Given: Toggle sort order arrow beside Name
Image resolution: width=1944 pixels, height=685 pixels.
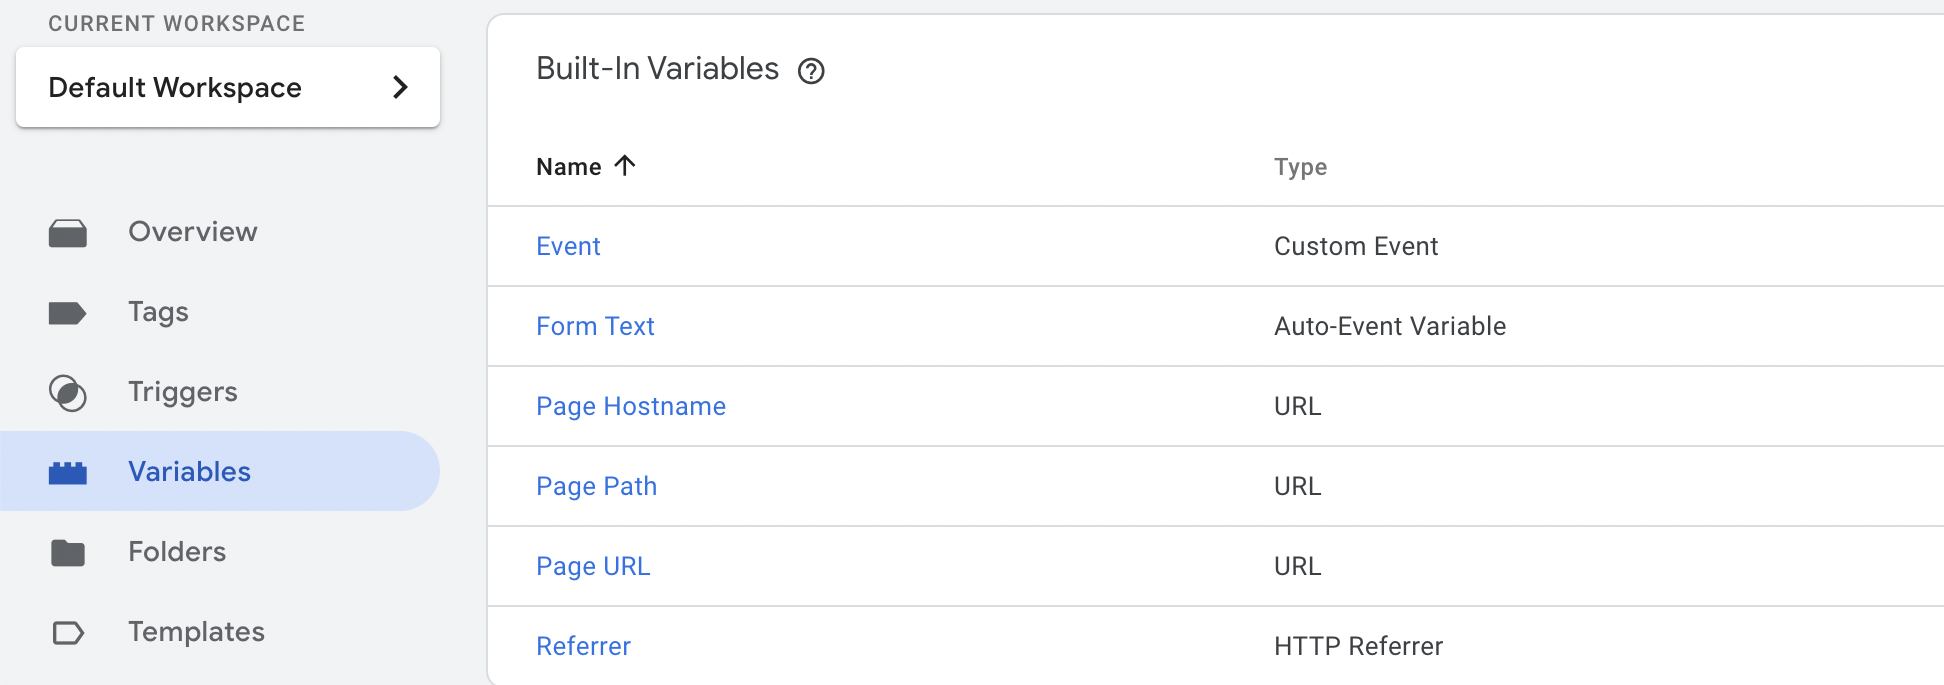Looking at the screenshot, I should coord(625,166).
